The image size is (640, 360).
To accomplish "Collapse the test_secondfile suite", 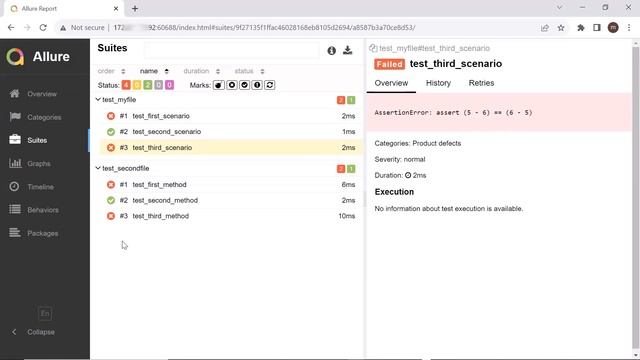I will 98,168.
